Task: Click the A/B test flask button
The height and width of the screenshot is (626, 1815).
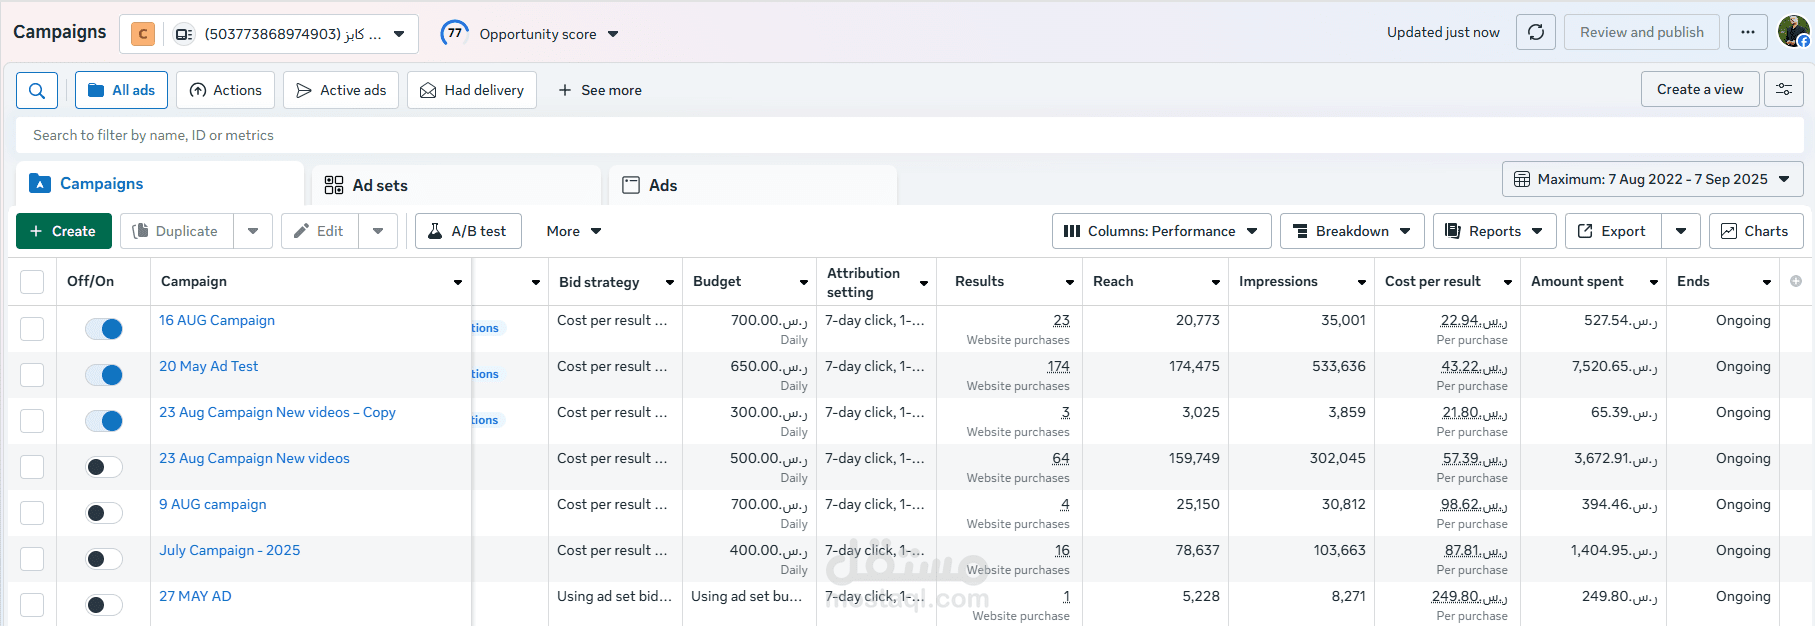Action: coord(468,231)
